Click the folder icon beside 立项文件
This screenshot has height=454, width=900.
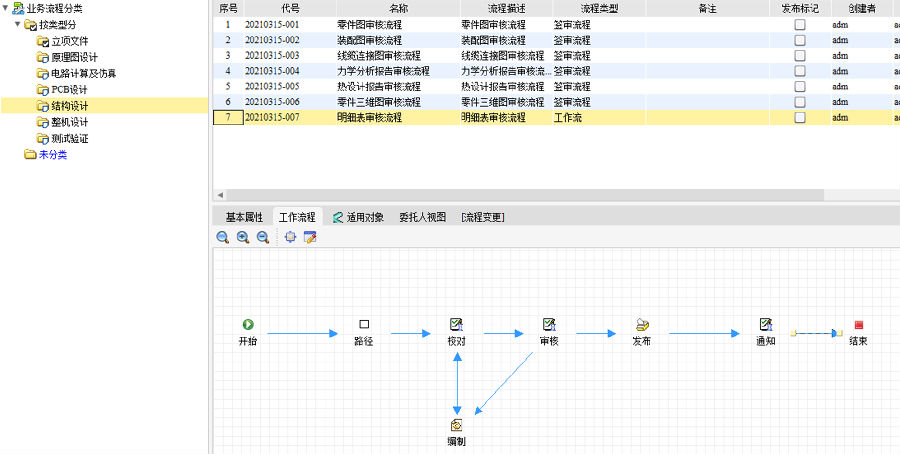point(42,41)
